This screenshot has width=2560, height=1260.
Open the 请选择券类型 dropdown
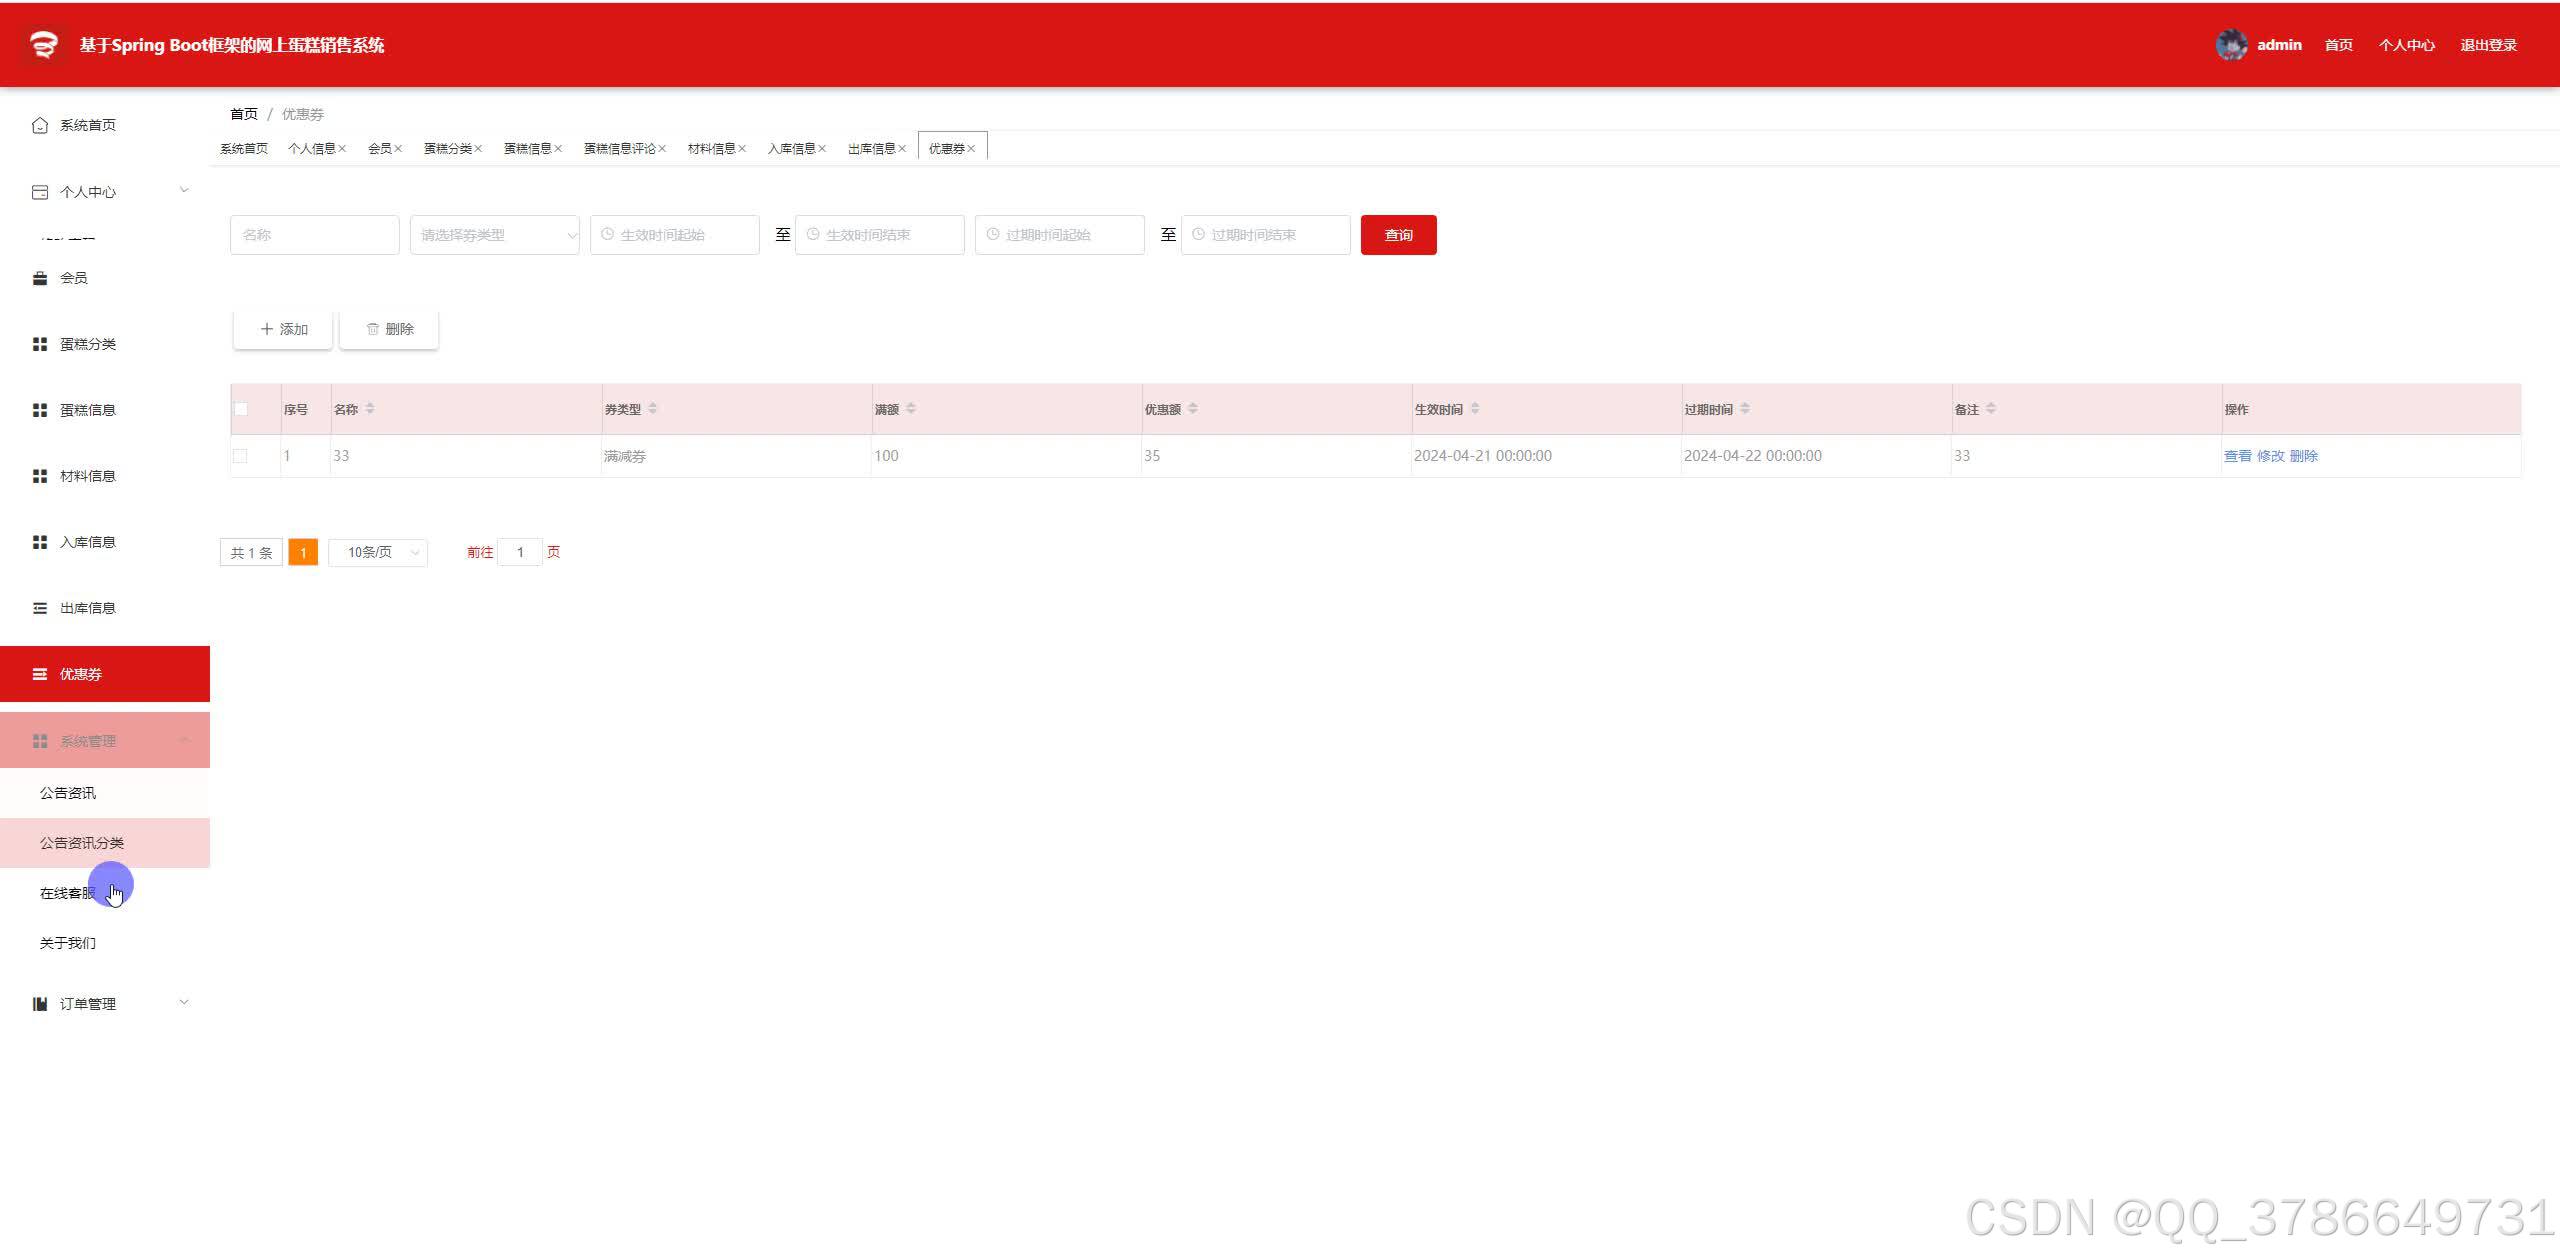494,235
